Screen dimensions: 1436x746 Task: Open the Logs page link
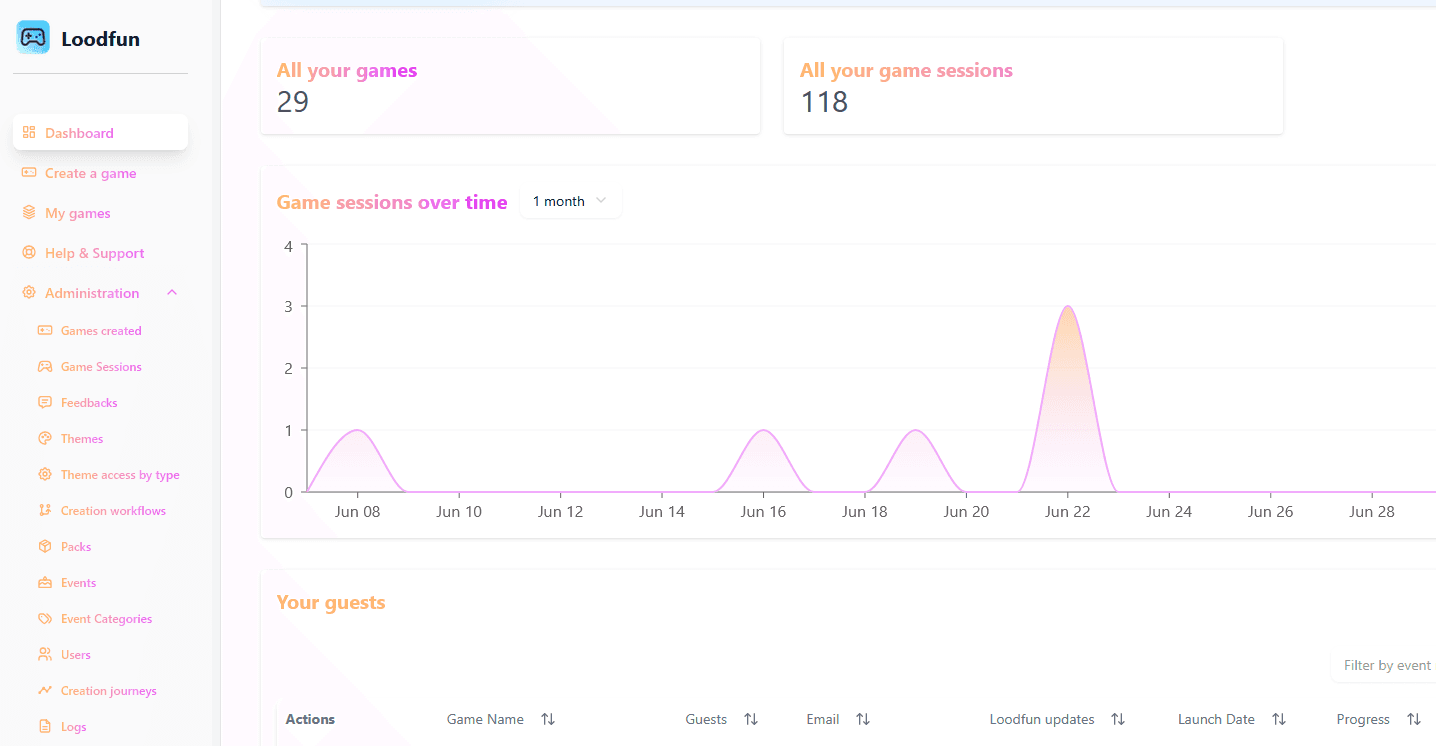tap(73, 727)
